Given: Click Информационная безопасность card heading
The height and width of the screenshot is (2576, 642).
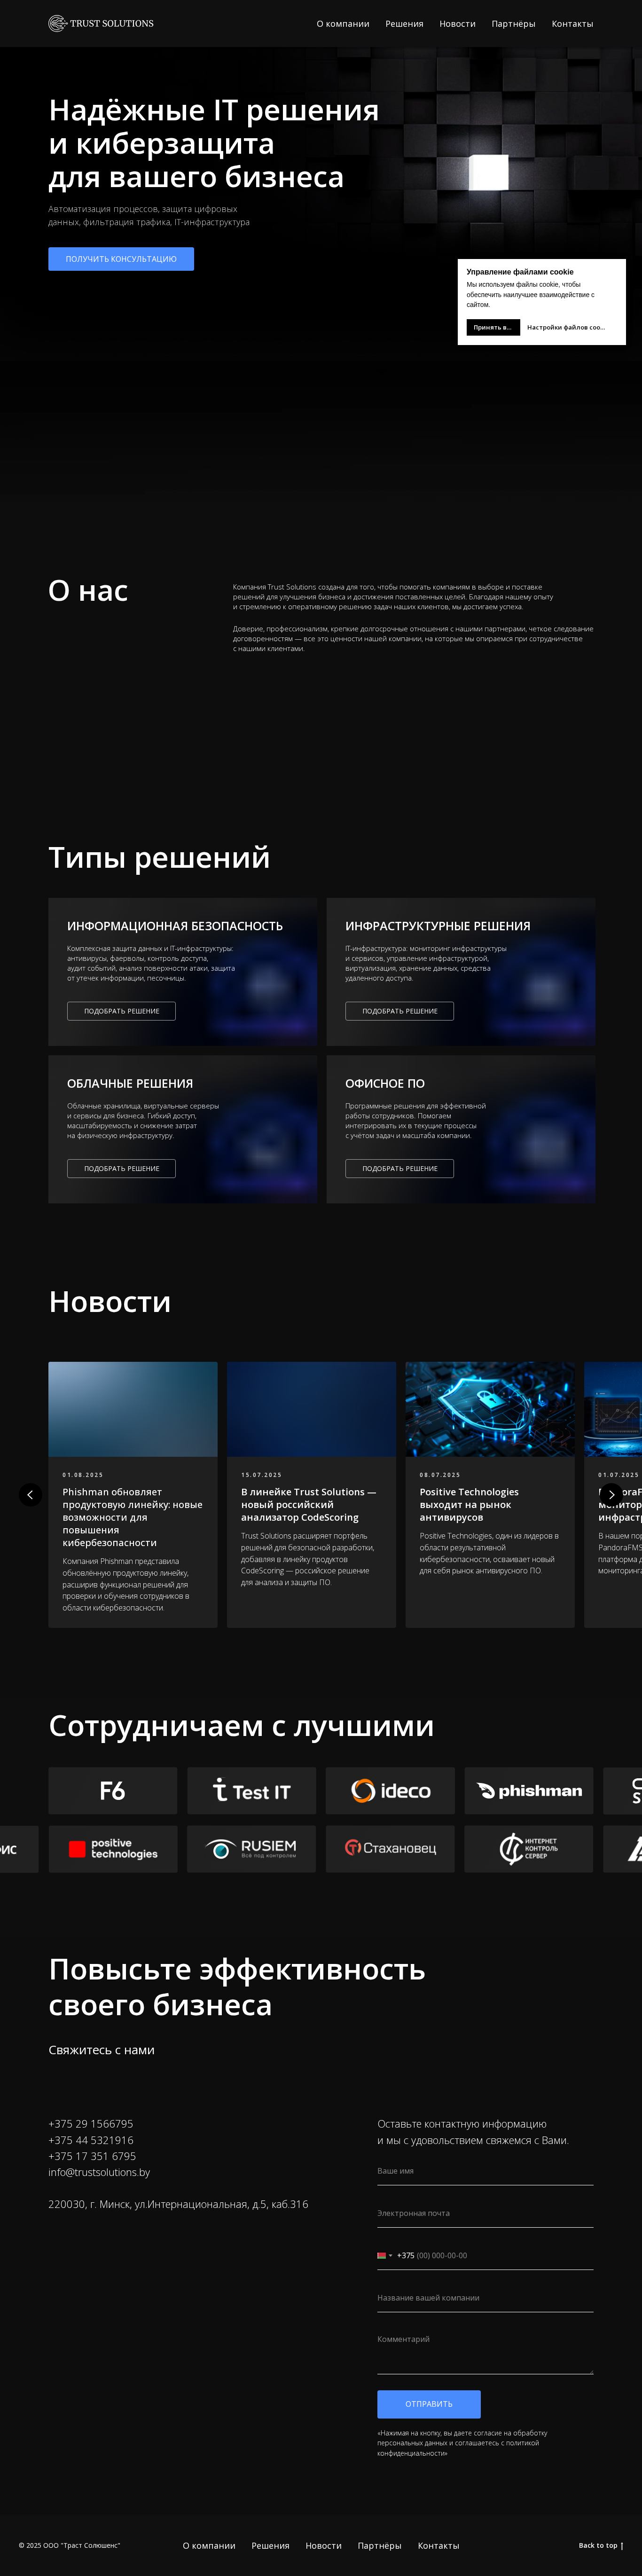Looking at the screenshot, I should (x=175, y=926).
